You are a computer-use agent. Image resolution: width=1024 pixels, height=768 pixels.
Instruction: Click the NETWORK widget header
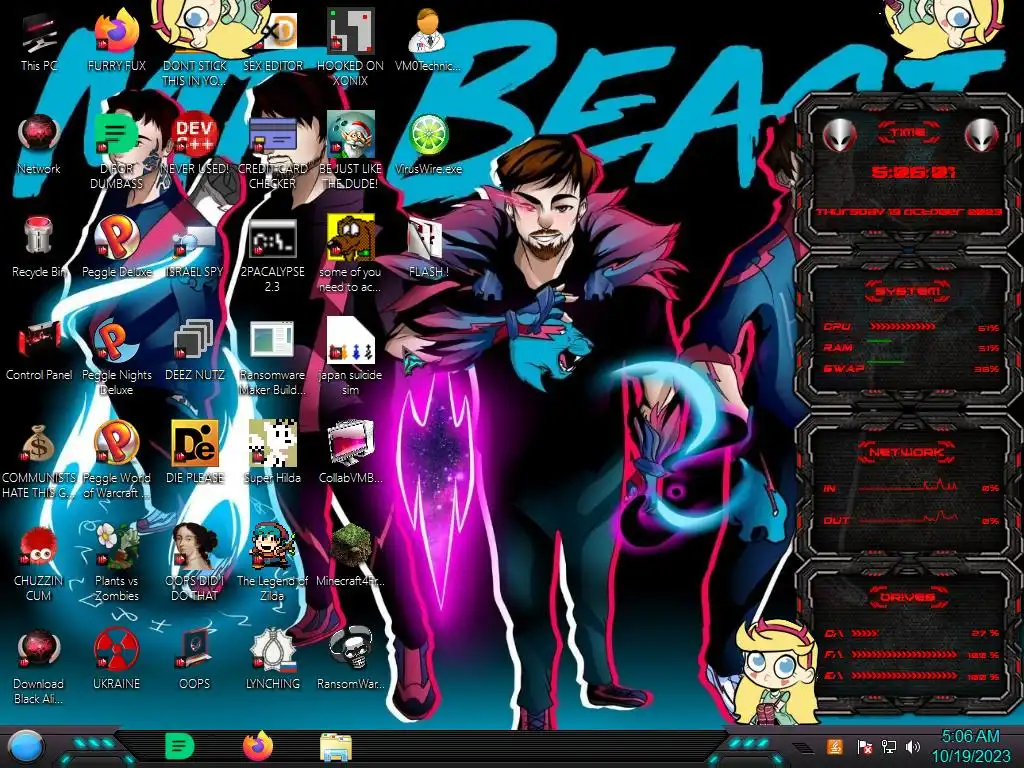[x=908, y=452]
